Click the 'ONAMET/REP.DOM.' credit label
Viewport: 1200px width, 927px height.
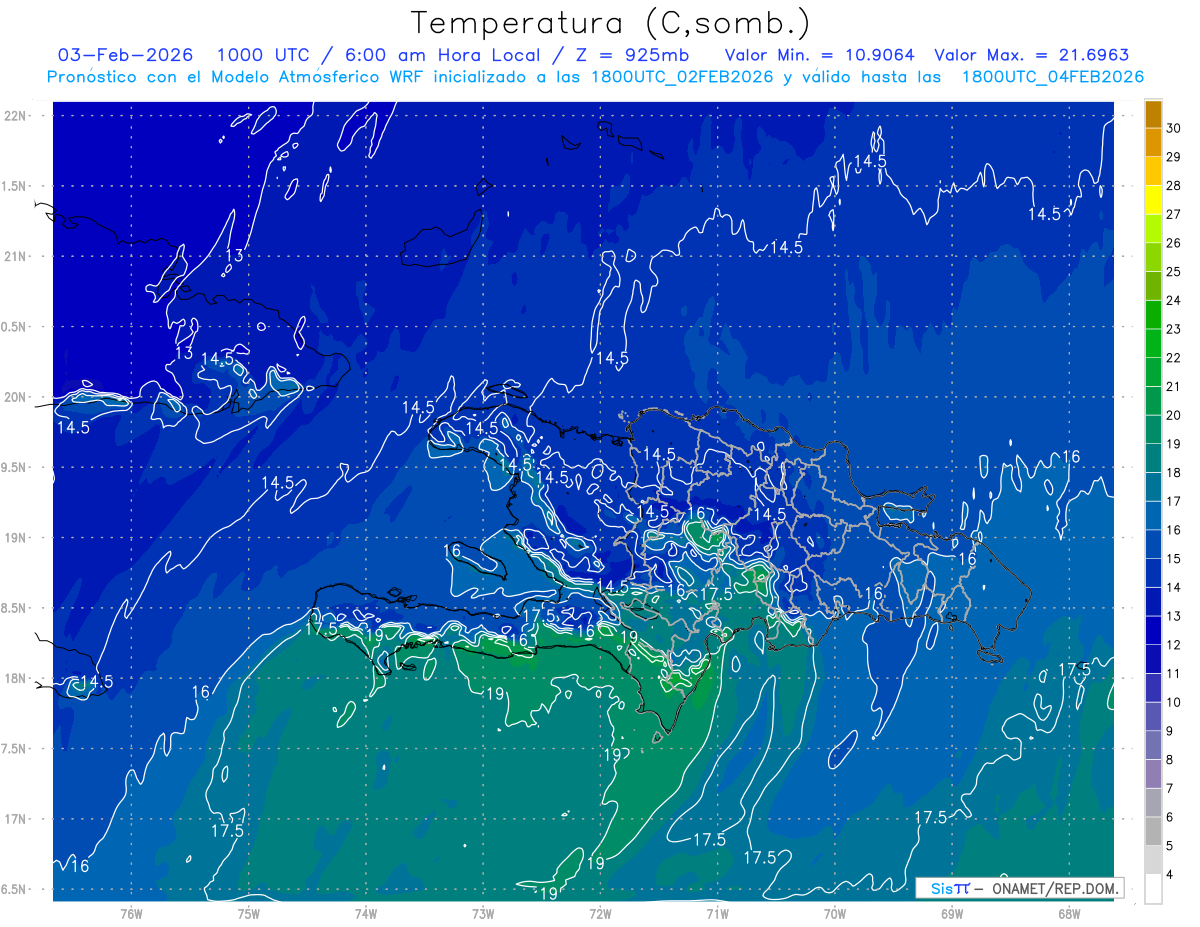(x=1056, y=888)
